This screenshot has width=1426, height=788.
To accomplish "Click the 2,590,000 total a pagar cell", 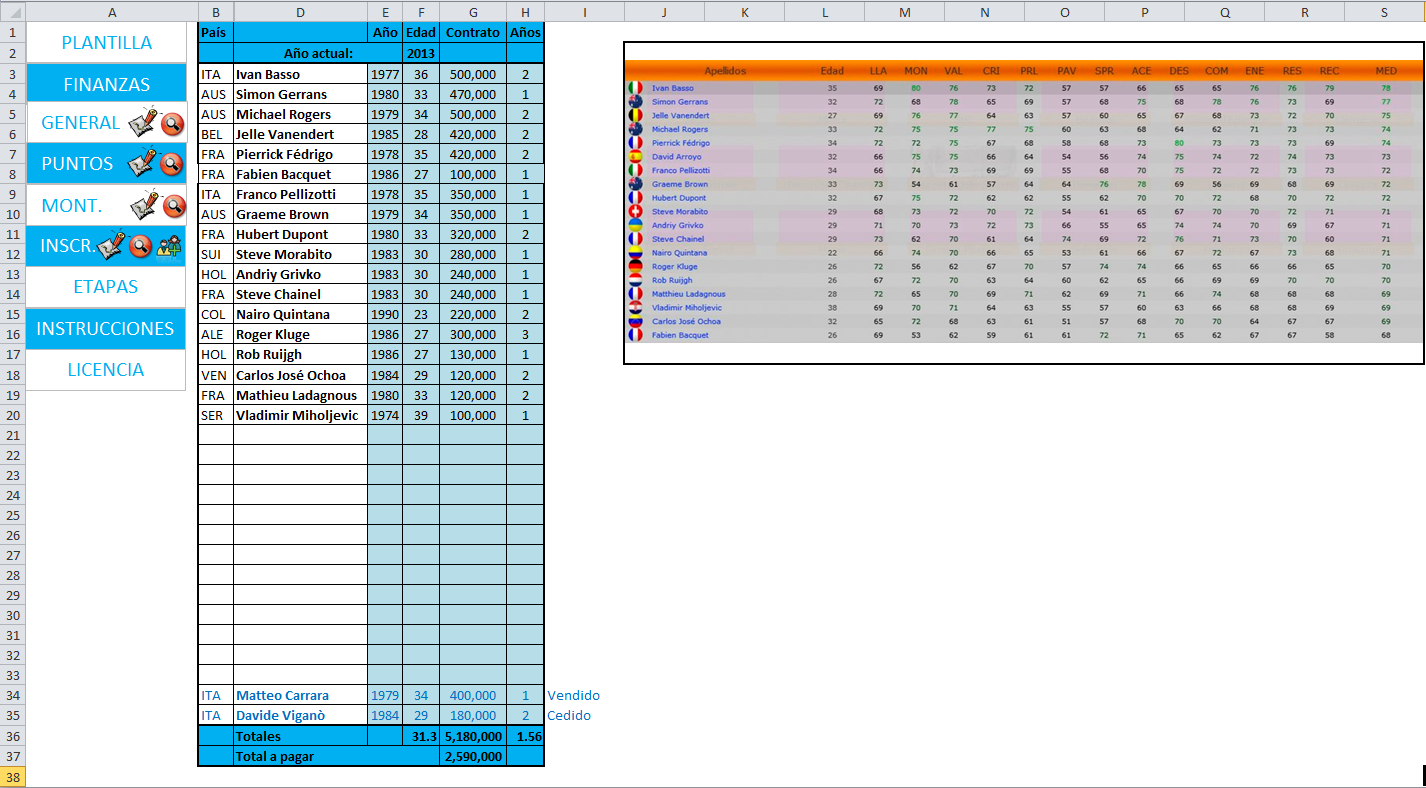I will (473, 757).
